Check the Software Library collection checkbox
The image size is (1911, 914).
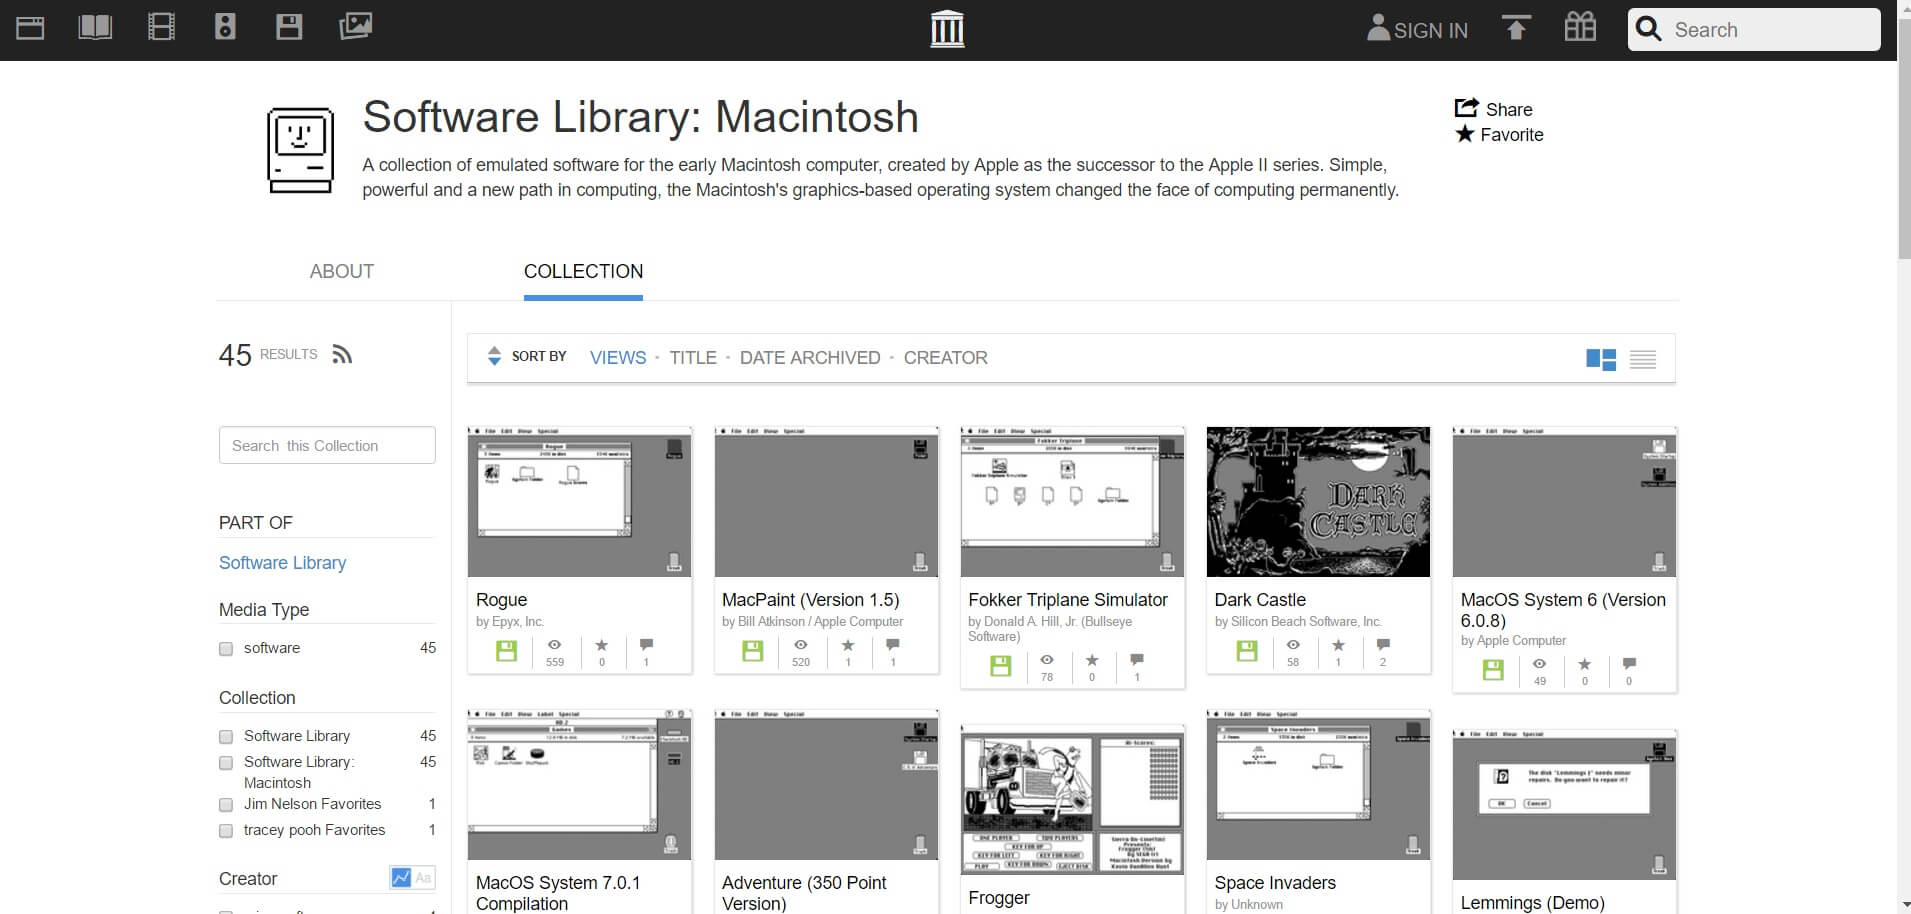click(x=226, y=737)
